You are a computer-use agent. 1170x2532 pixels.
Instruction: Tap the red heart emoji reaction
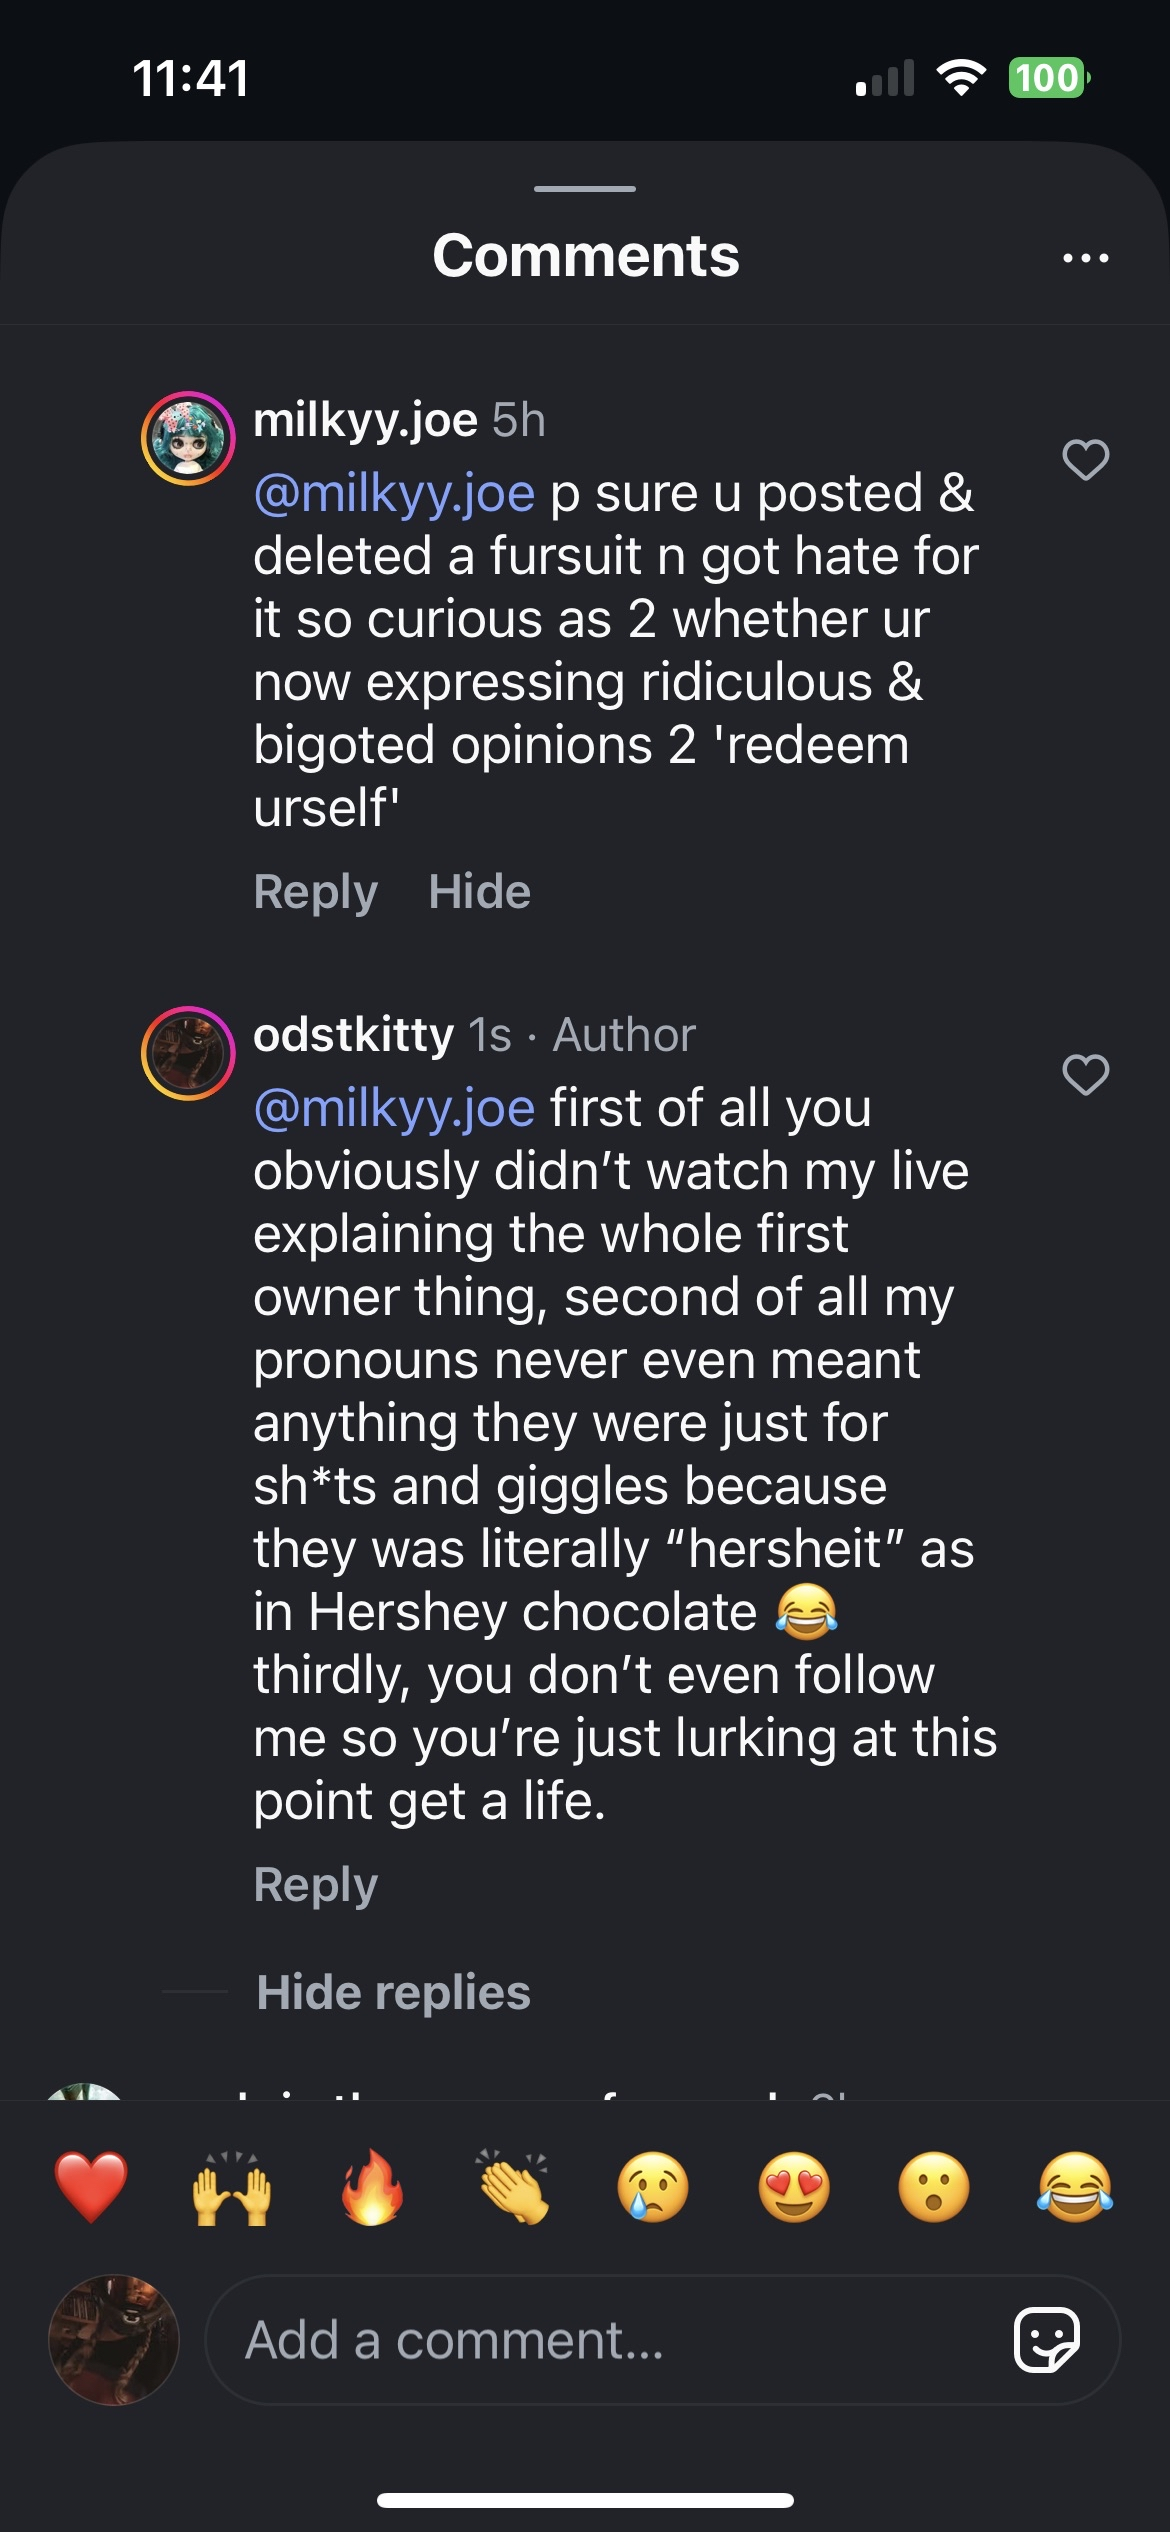[91, 2187]
